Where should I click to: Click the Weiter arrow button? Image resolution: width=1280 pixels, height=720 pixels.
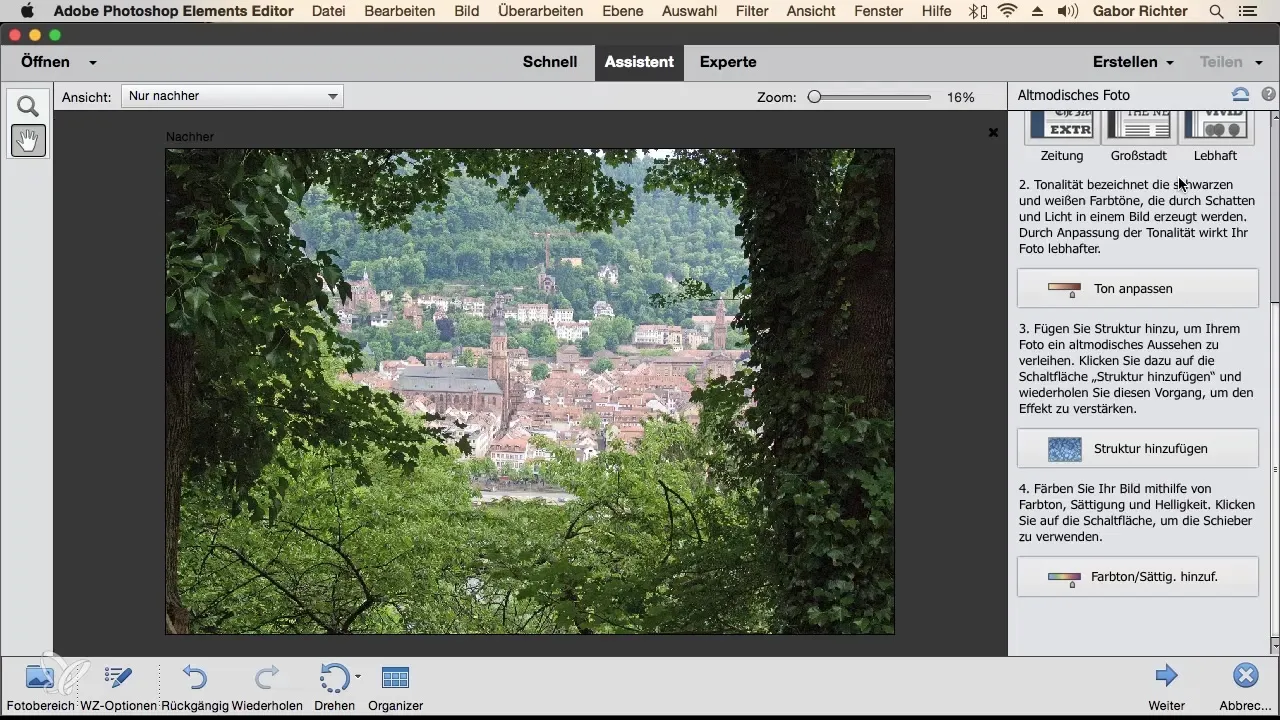1166,676
